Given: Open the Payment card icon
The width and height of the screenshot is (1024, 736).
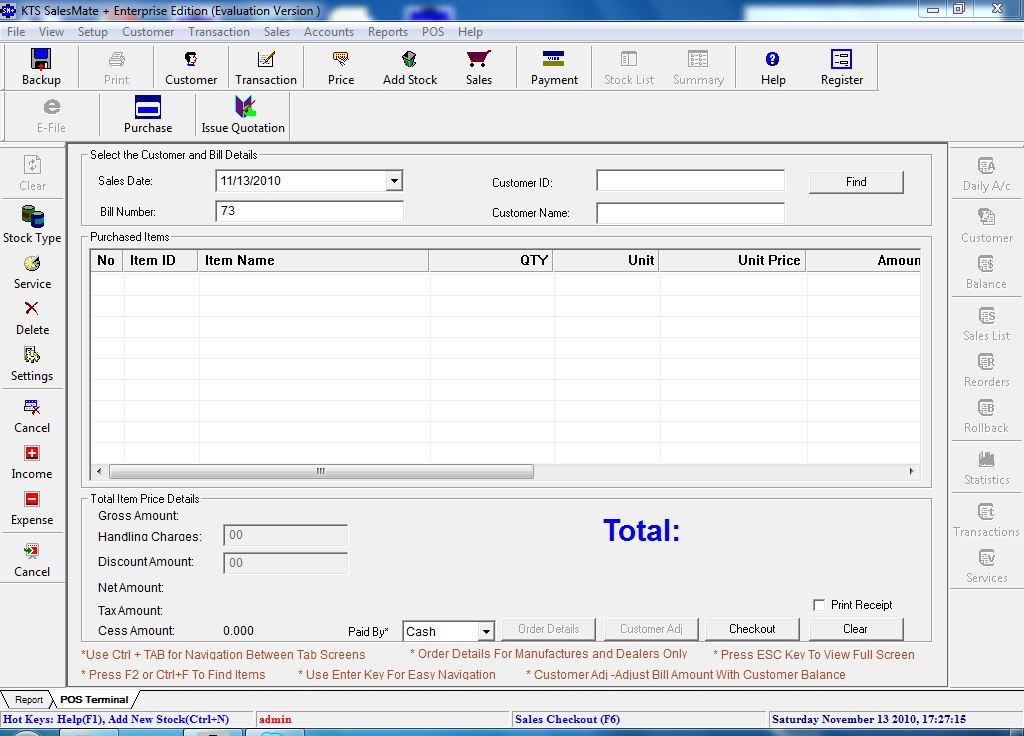Looking at the screenshot, I should 554,67.
